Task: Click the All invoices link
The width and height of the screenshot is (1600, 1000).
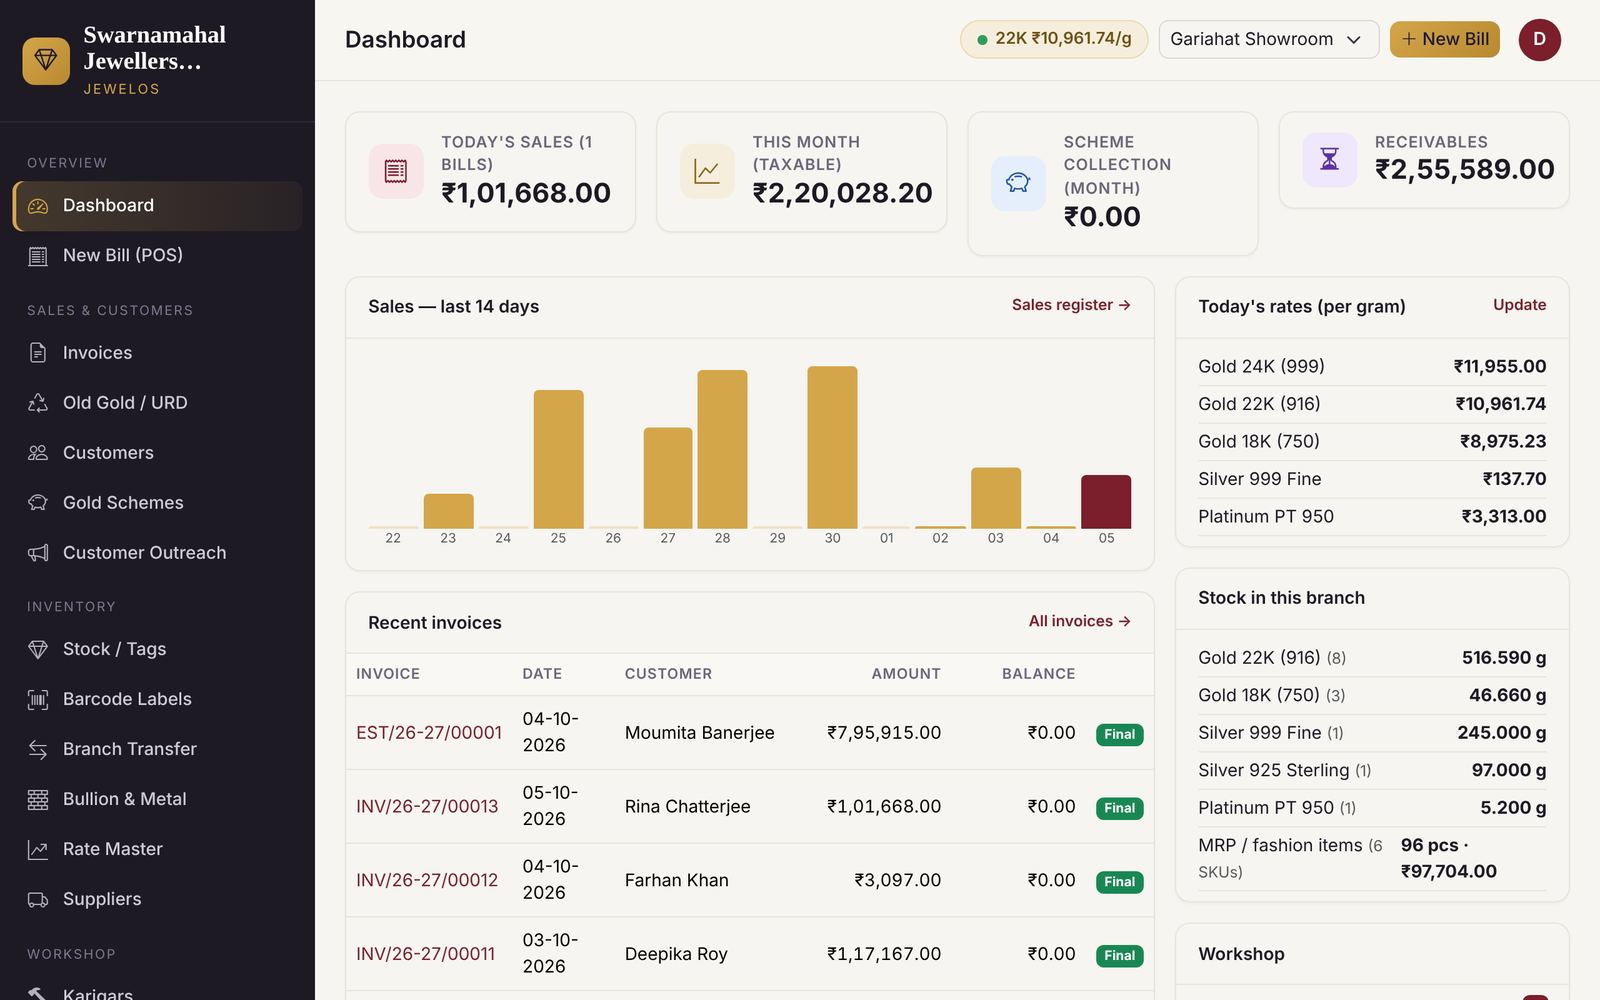Action: [1079, 621]
